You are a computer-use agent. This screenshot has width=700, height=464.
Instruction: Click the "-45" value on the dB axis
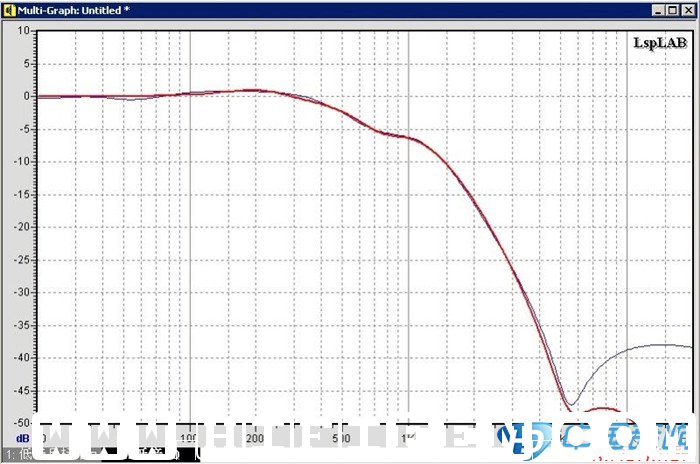(21, 390)
